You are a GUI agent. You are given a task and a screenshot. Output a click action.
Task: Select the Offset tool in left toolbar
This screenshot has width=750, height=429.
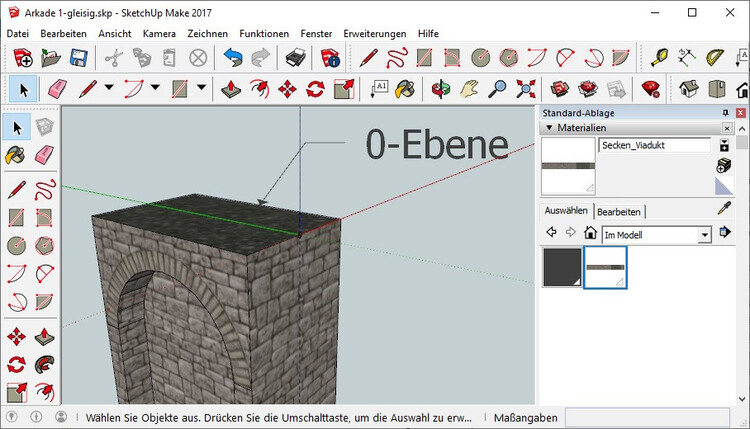pyautogui.click(x=44, y=393)
